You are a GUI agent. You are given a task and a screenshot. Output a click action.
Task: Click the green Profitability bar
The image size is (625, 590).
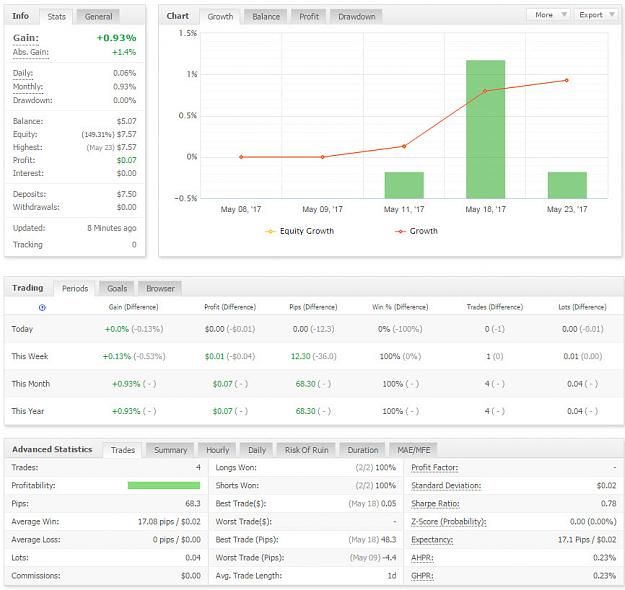click(x=164, y=485)
